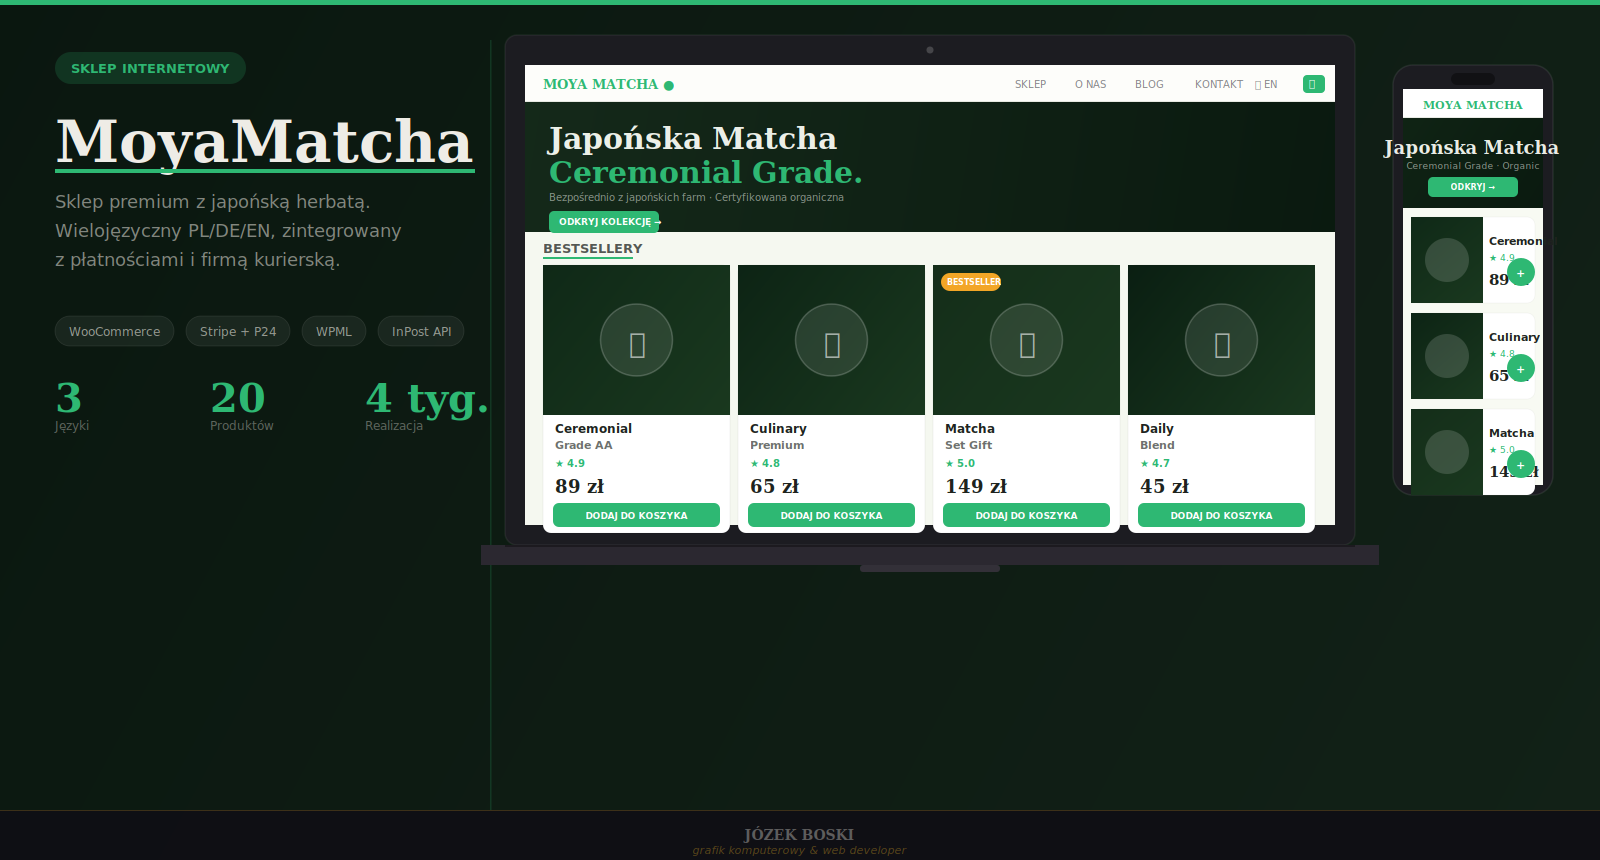Add Culinary with the phone plus icon
Screen dimensions: 1600x860
click(1520, 369)
